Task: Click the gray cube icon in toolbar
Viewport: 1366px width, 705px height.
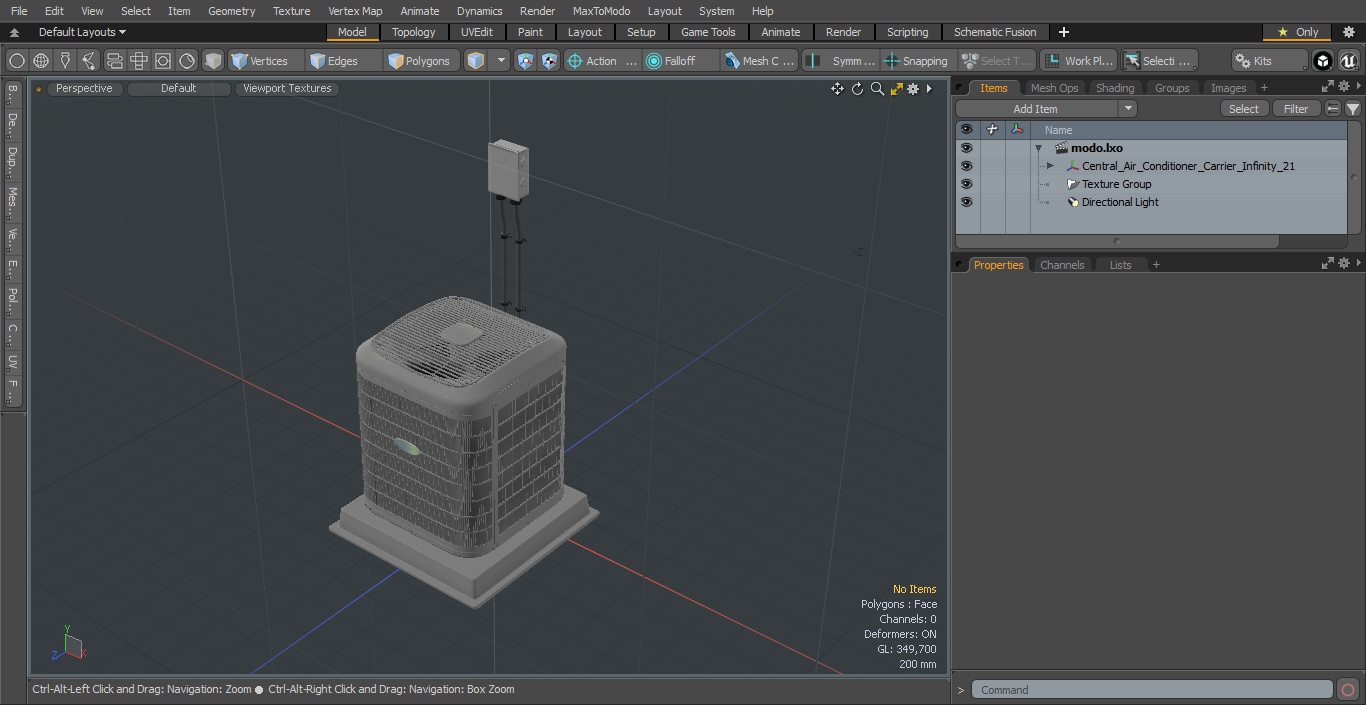Action: click(213, 61)
